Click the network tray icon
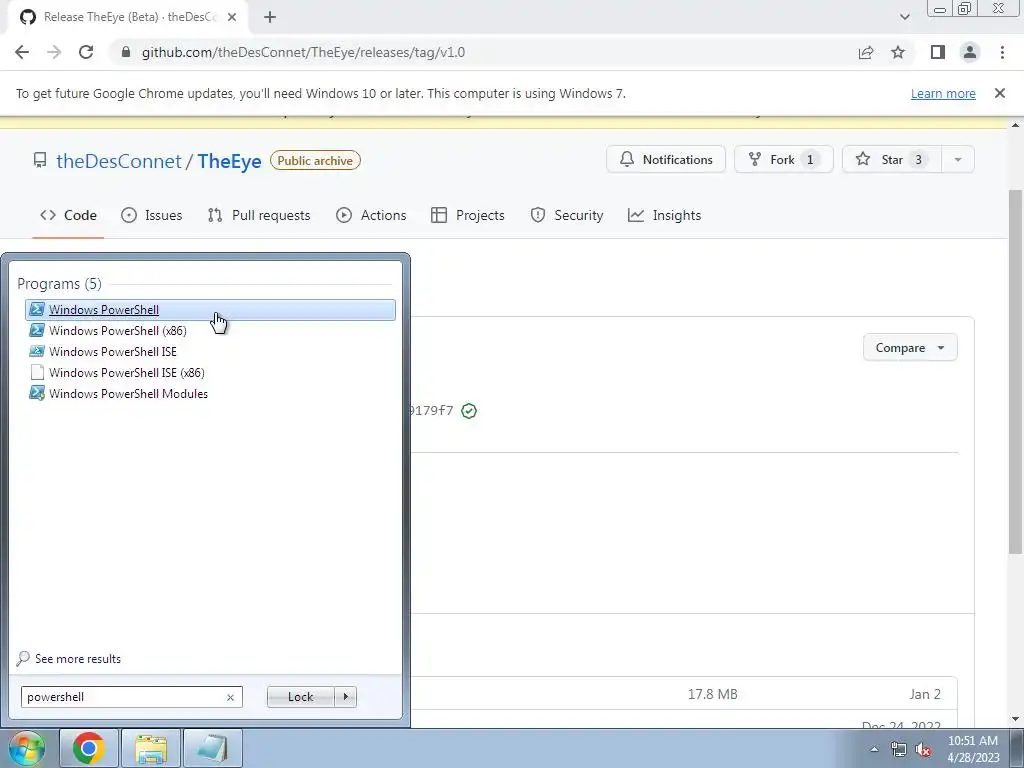The image size is (1024, 768). [899, 750]
